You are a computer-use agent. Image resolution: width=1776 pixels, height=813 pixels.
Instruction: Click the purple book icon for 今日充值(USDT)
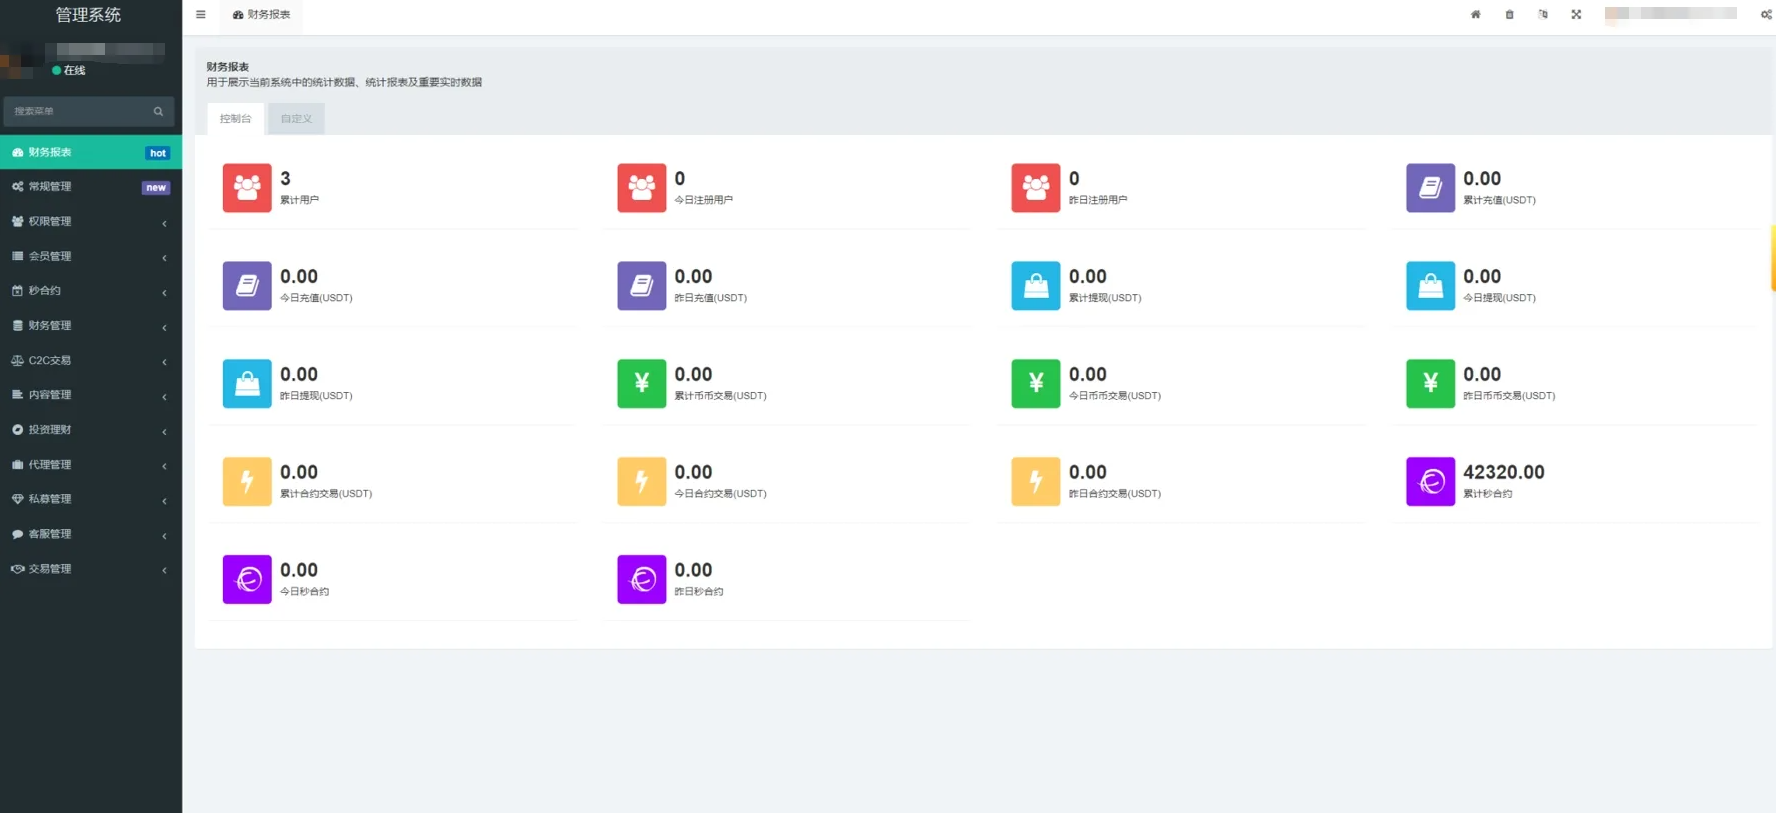coord(247,286)
